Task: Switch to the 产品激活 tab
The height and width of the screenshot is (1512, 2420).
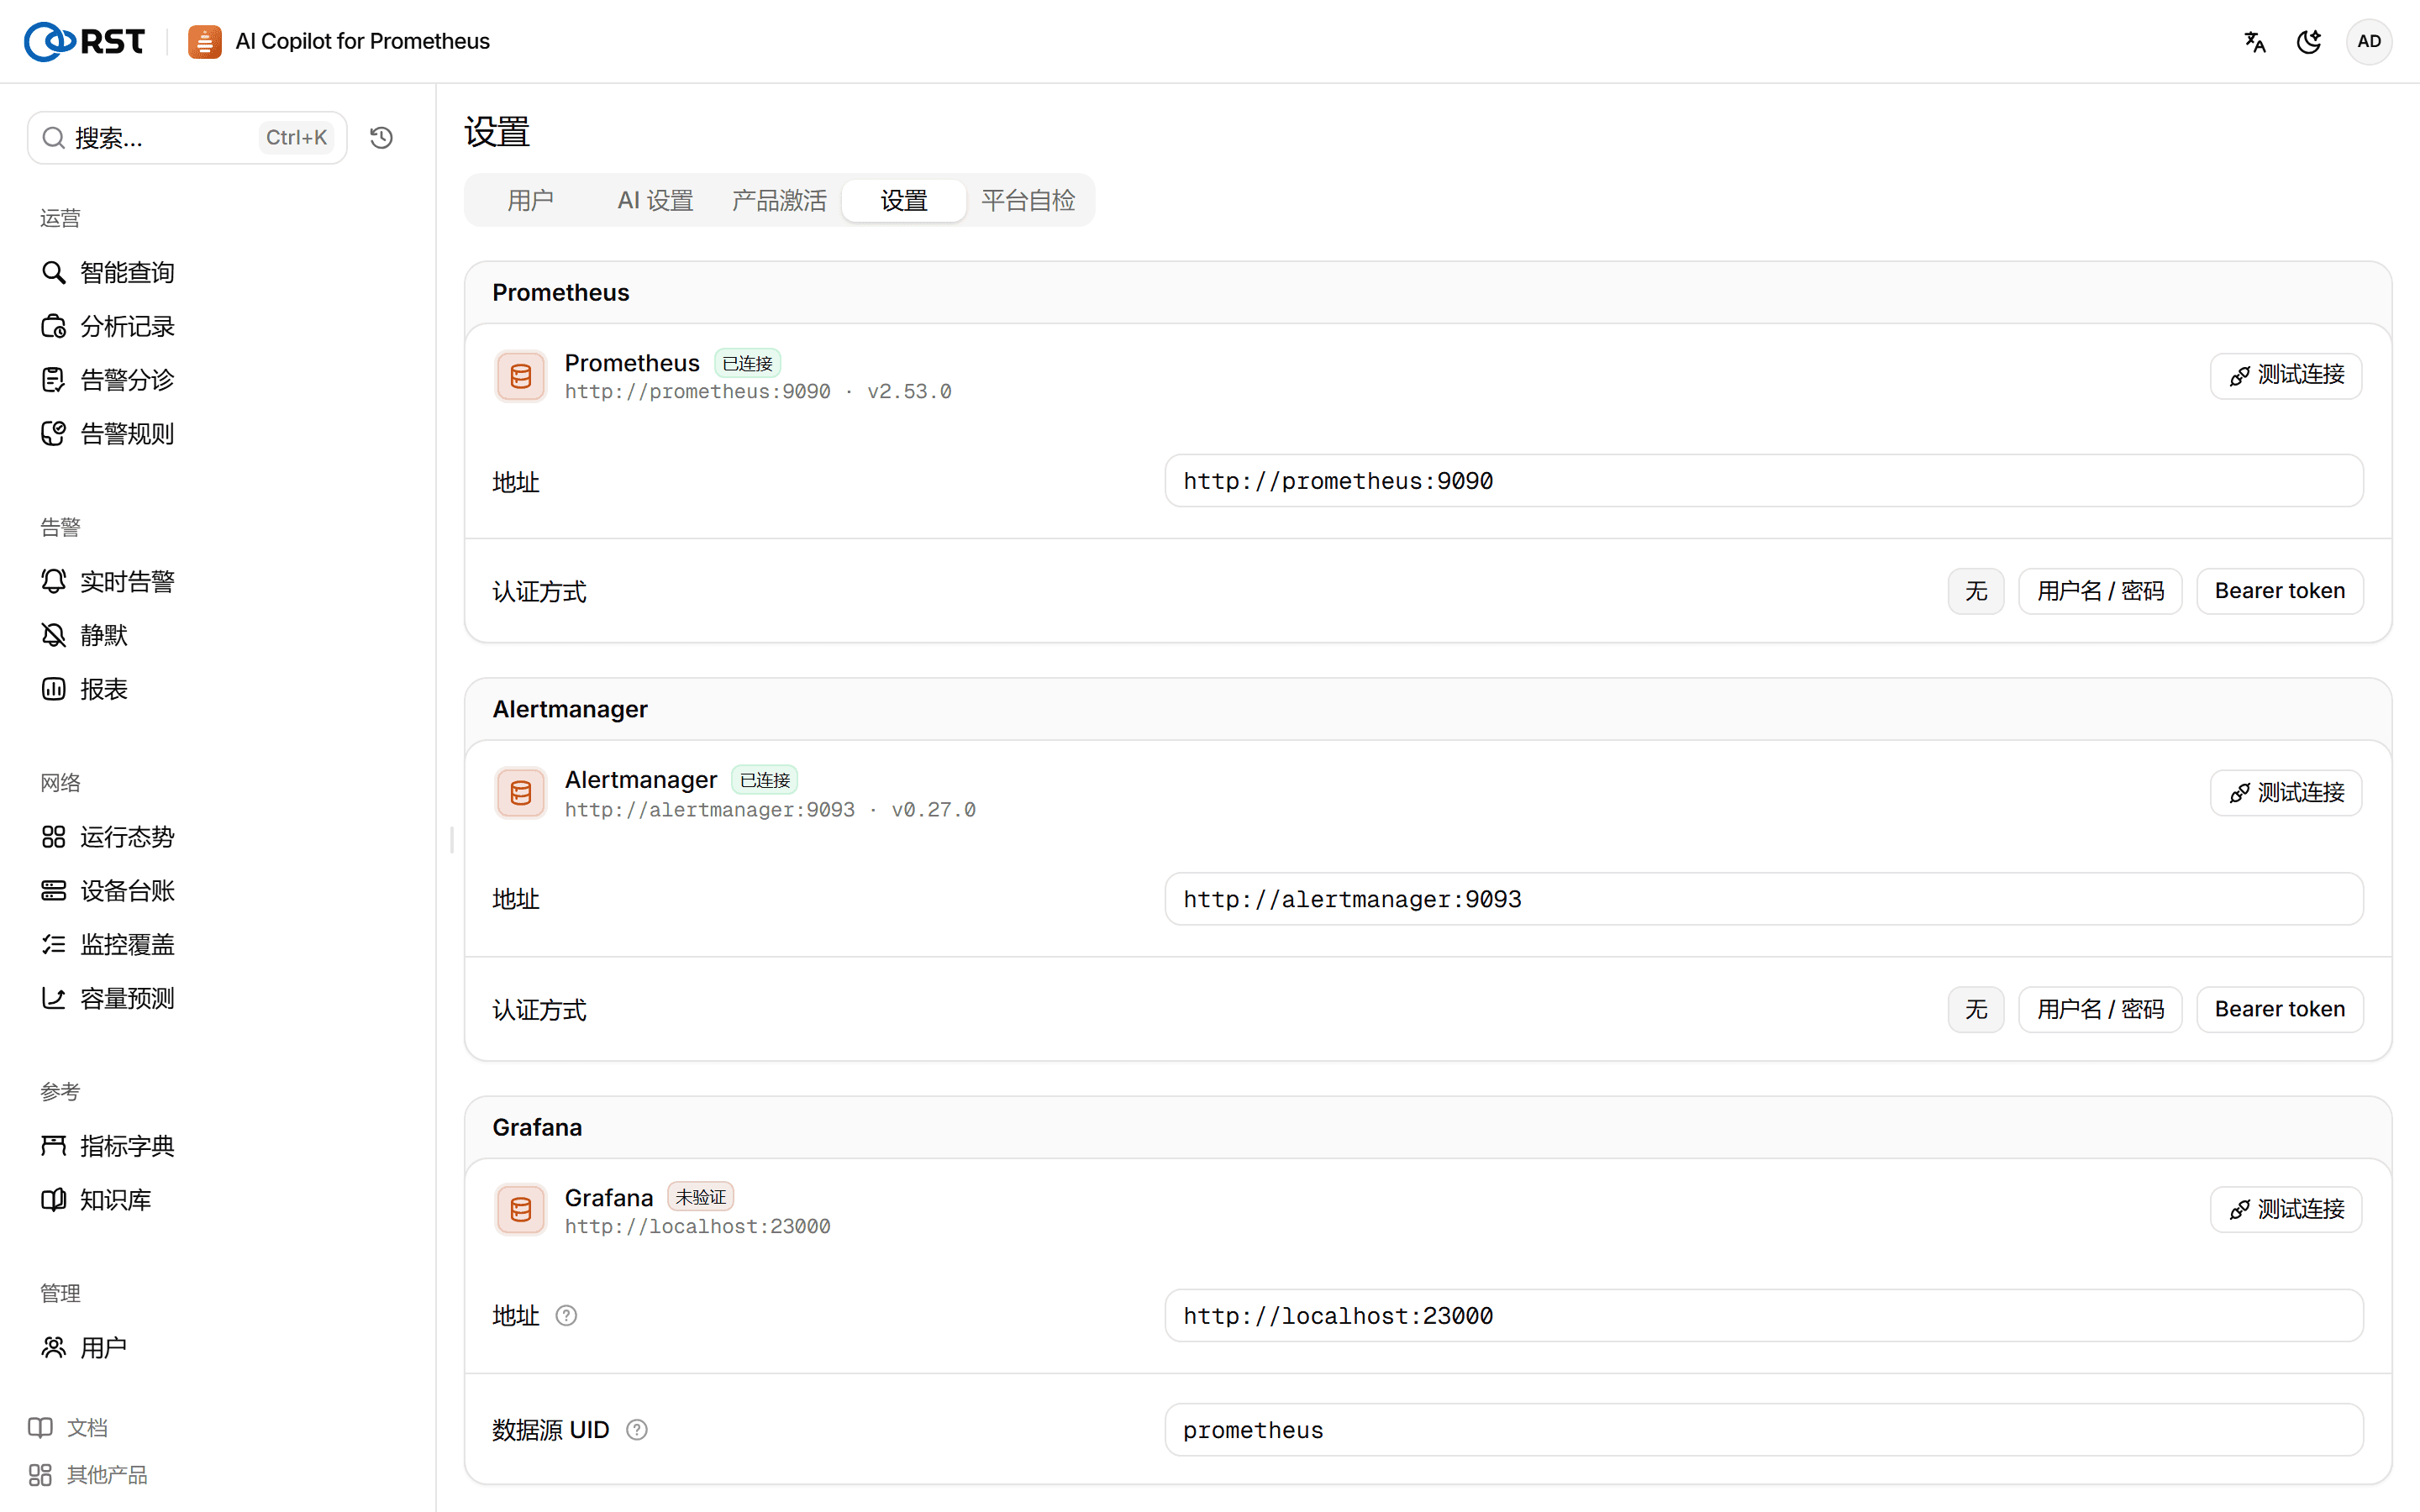Action: (779, 200)
